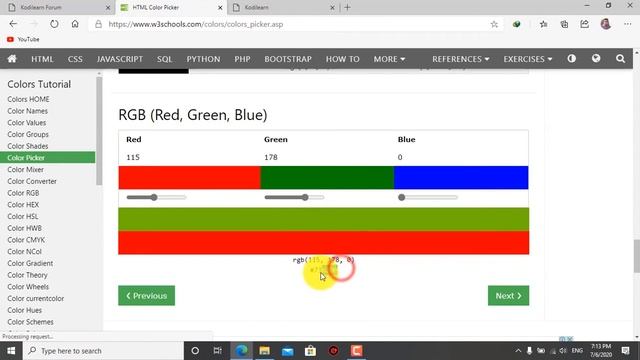Viewport: 640px width, 360px height.
Task: Open a new browser tab
Action: pos(347,7)
